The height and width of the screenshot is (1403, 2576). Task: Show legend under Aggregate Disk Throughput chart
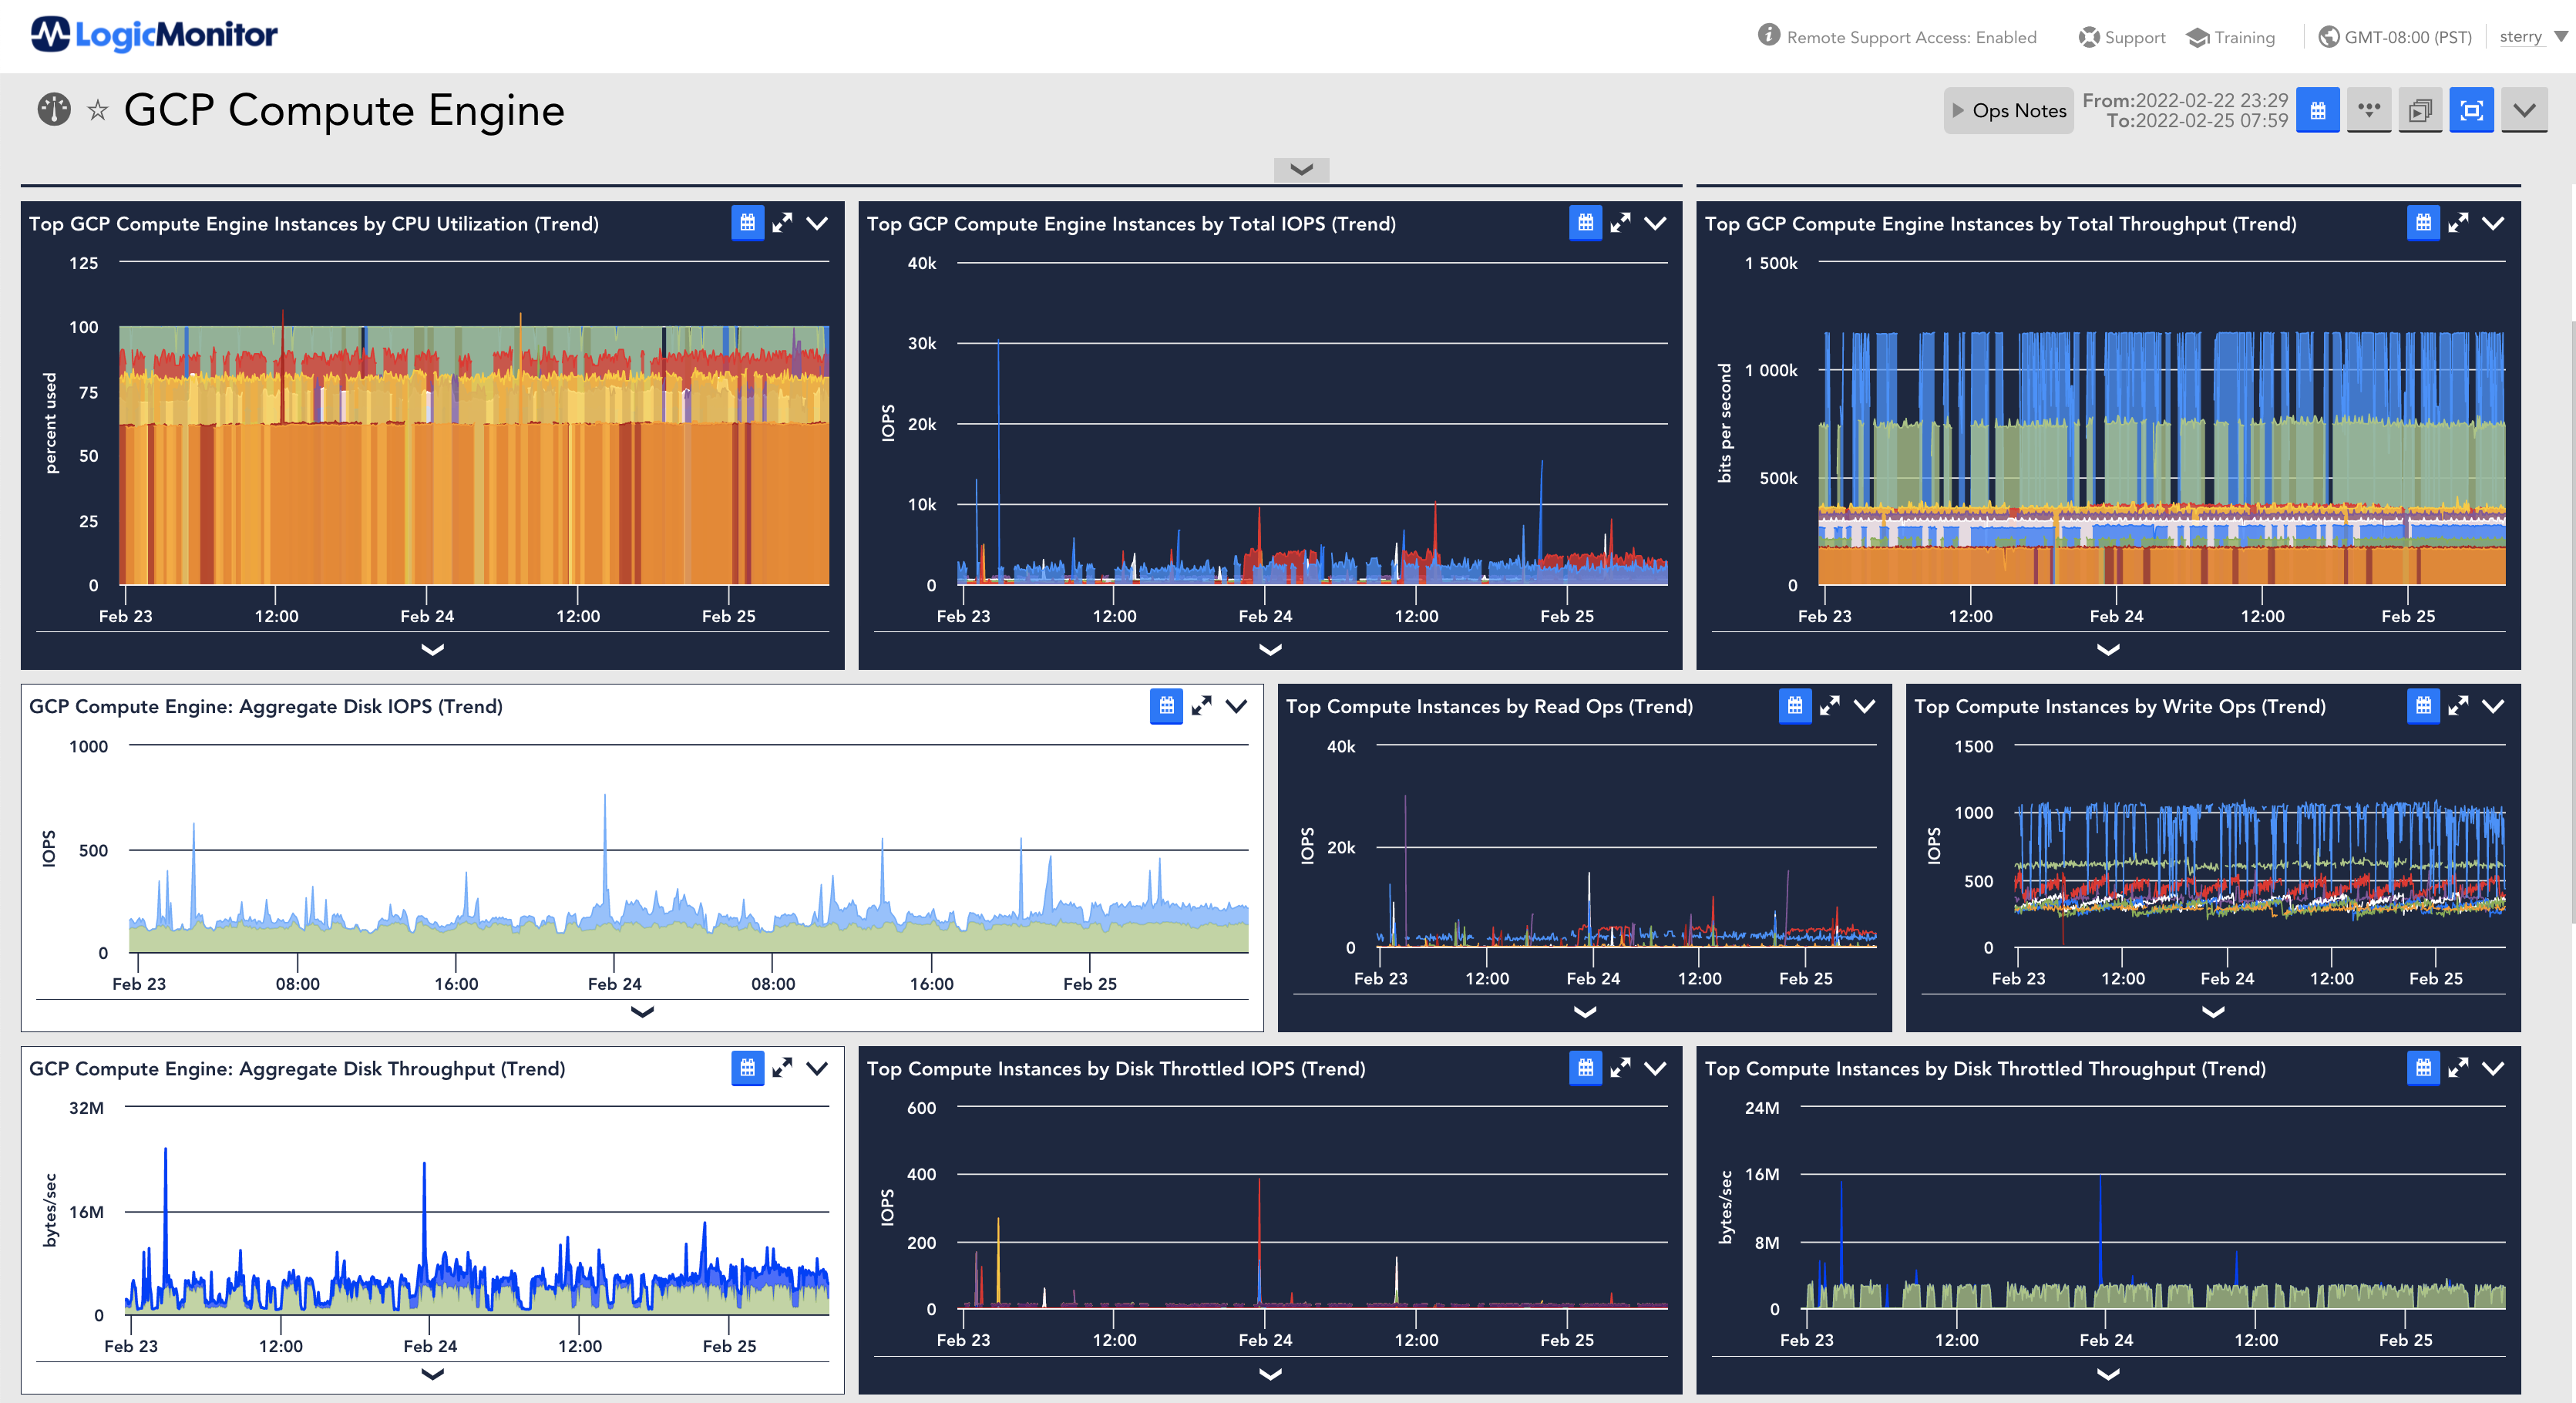coord(432,1374)
